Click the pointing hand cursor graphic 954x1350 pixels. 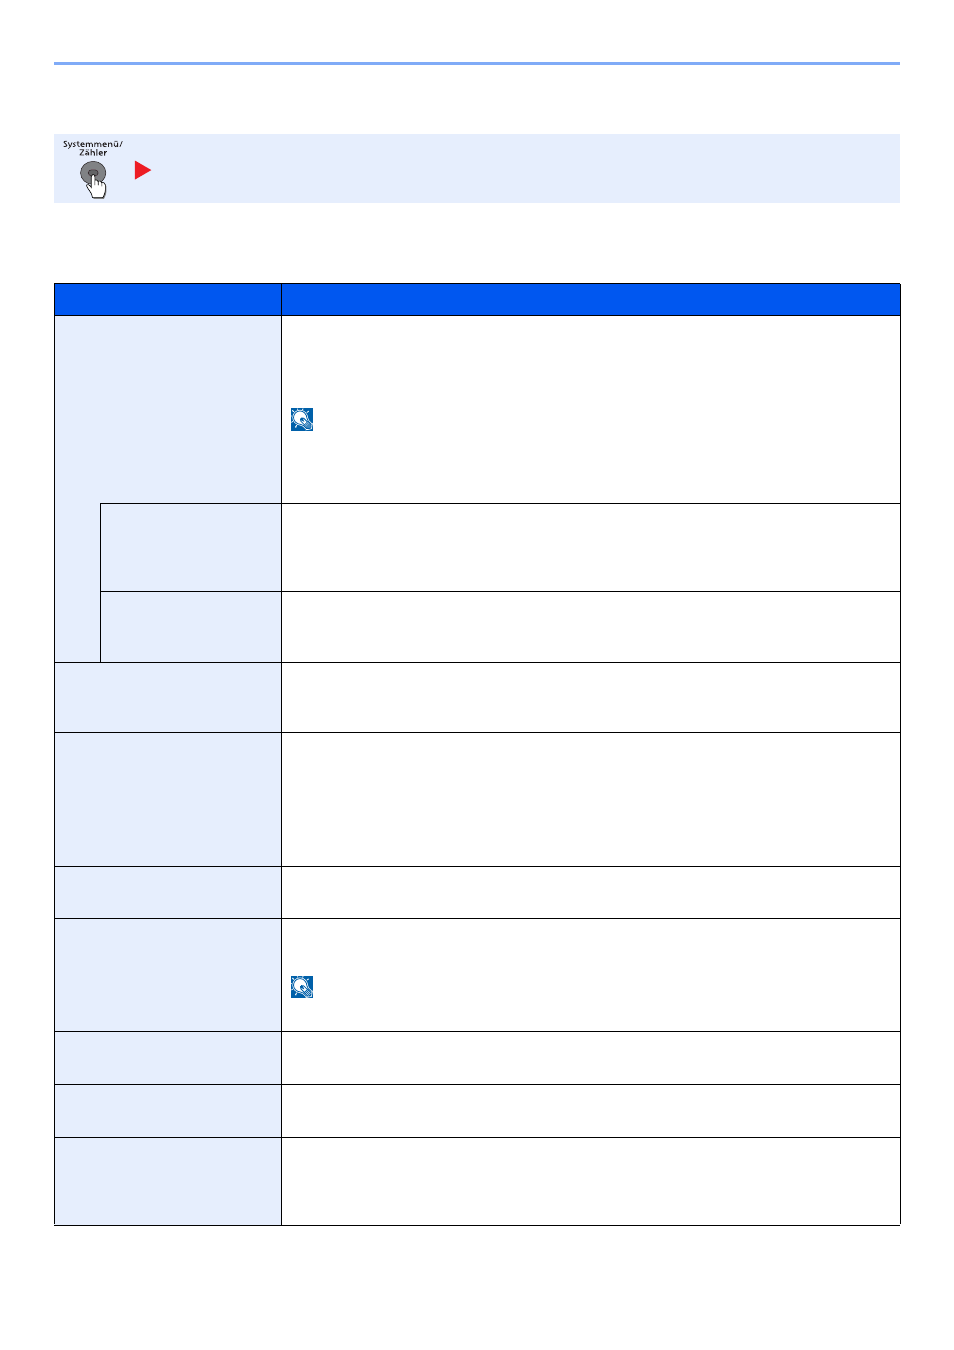click(x=96, y=185)
